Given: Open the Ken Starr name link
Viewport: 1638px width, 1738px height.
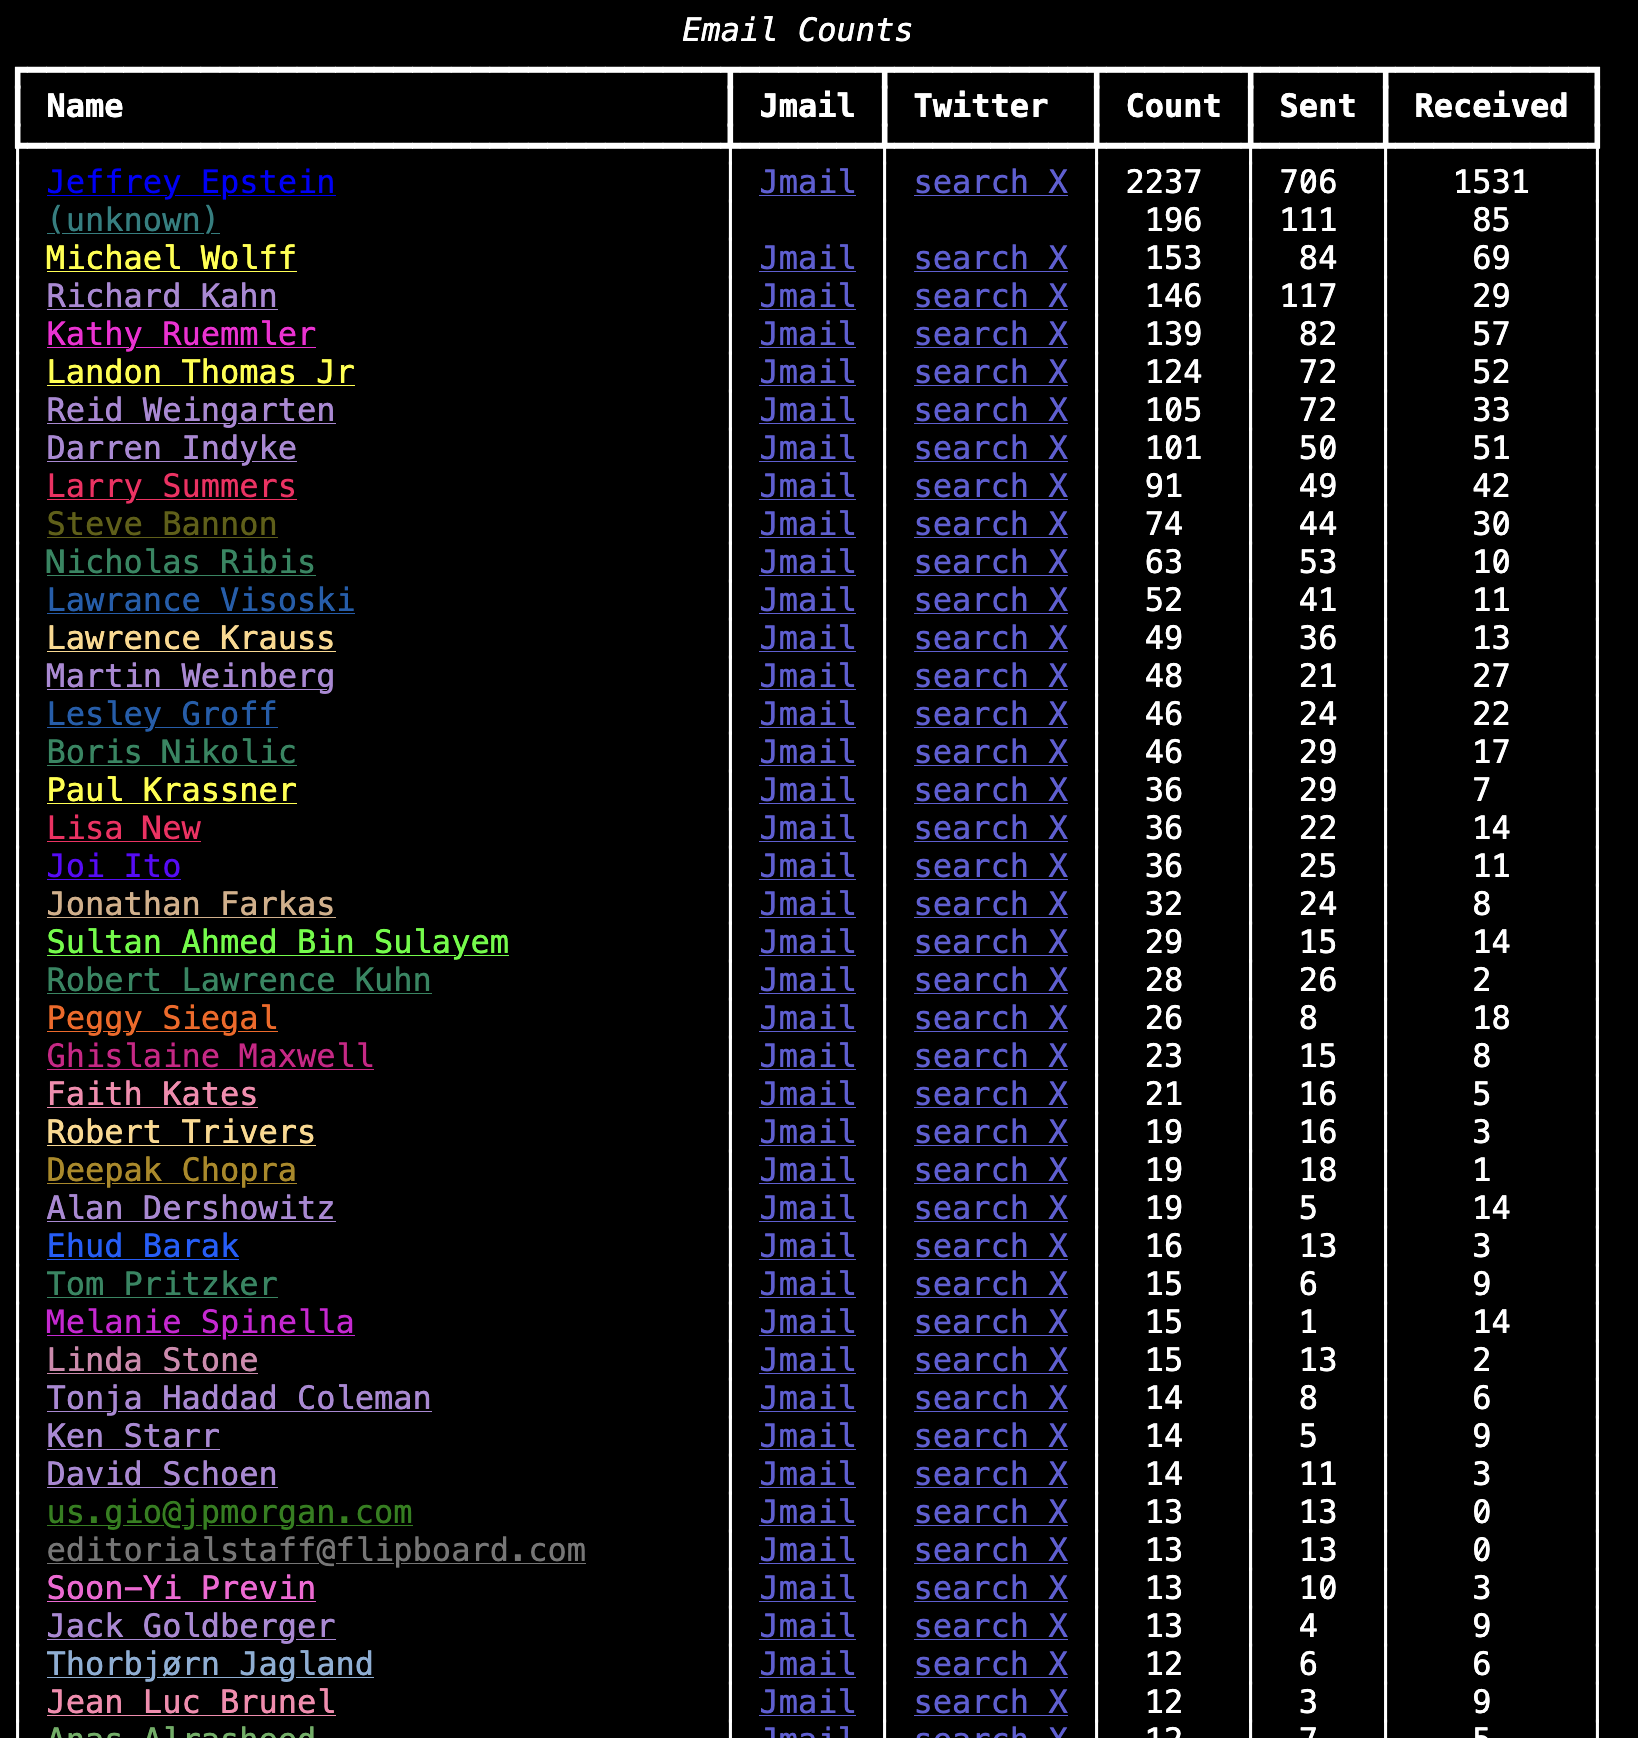Looking at the screenshot, I should (x=133, y=1436).
